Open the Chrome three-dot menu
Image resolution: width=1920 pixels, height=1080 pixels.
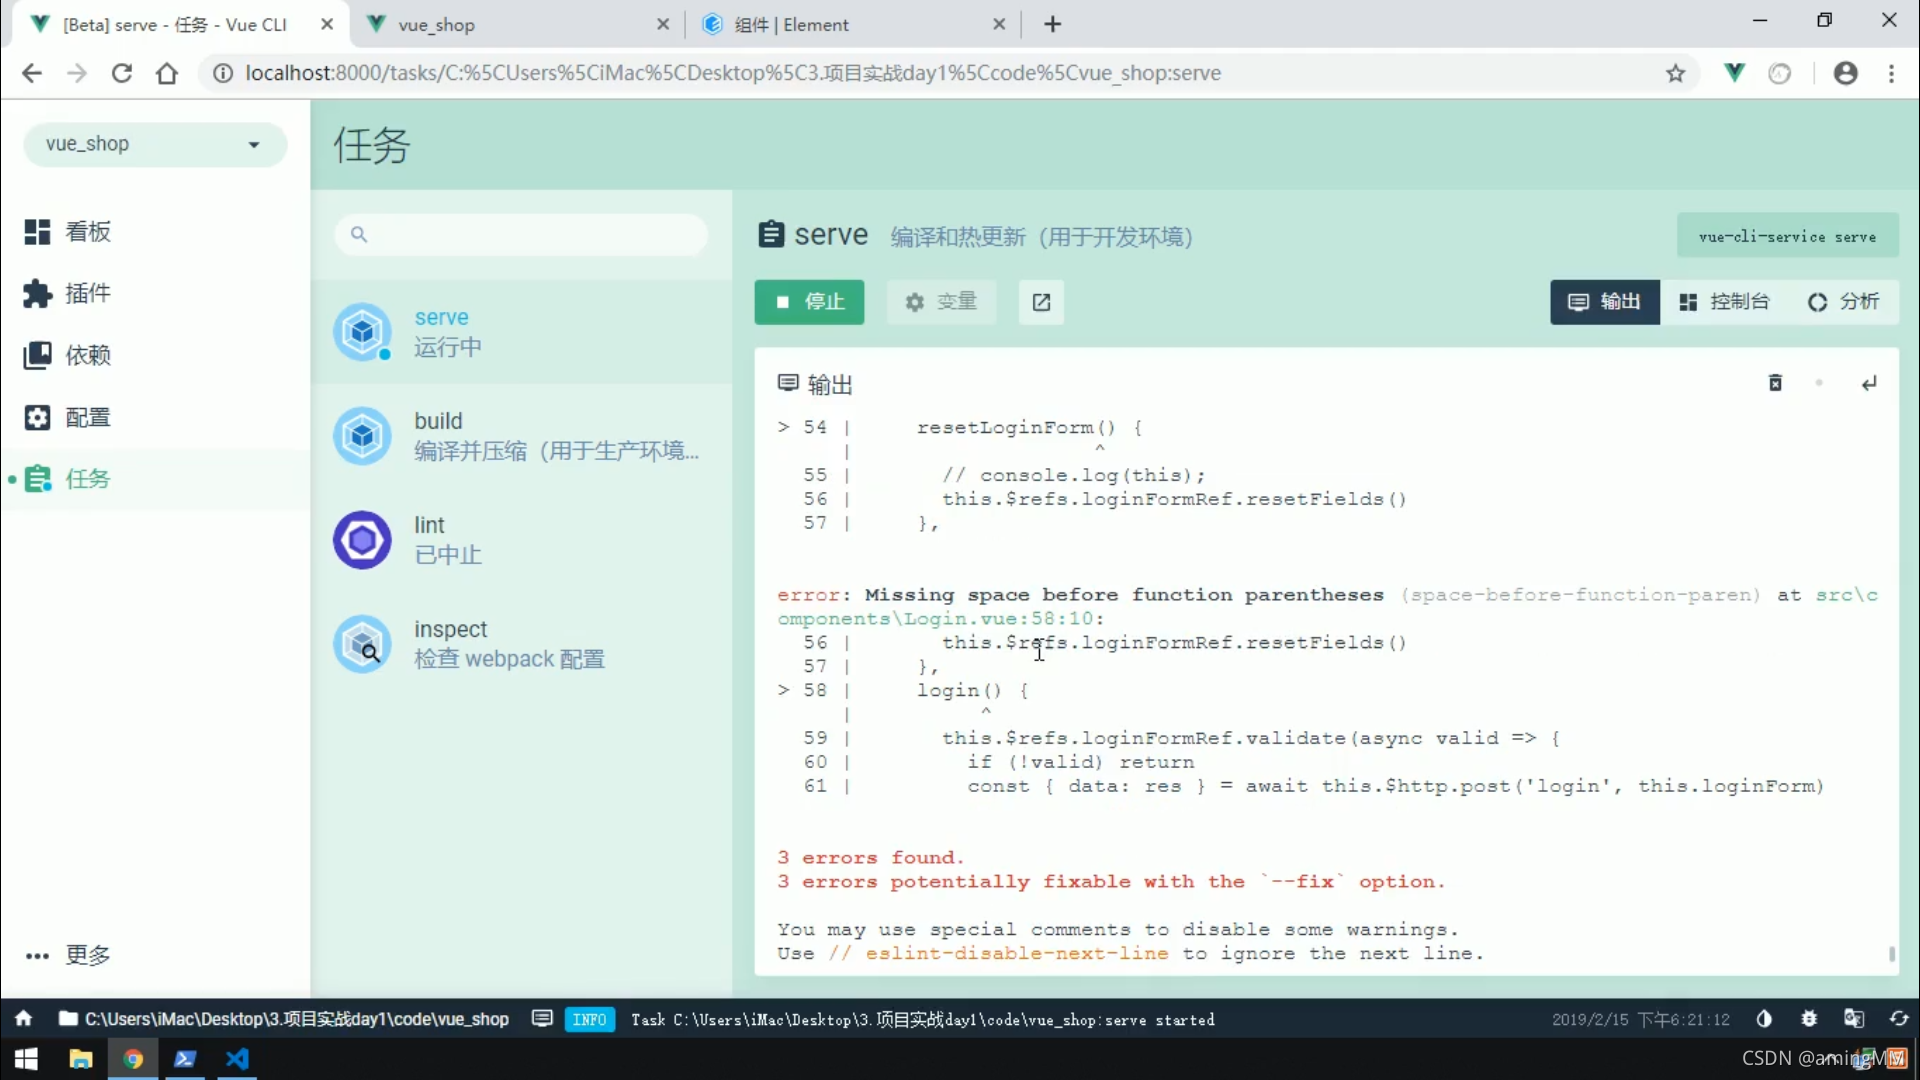pos(1891,73)
